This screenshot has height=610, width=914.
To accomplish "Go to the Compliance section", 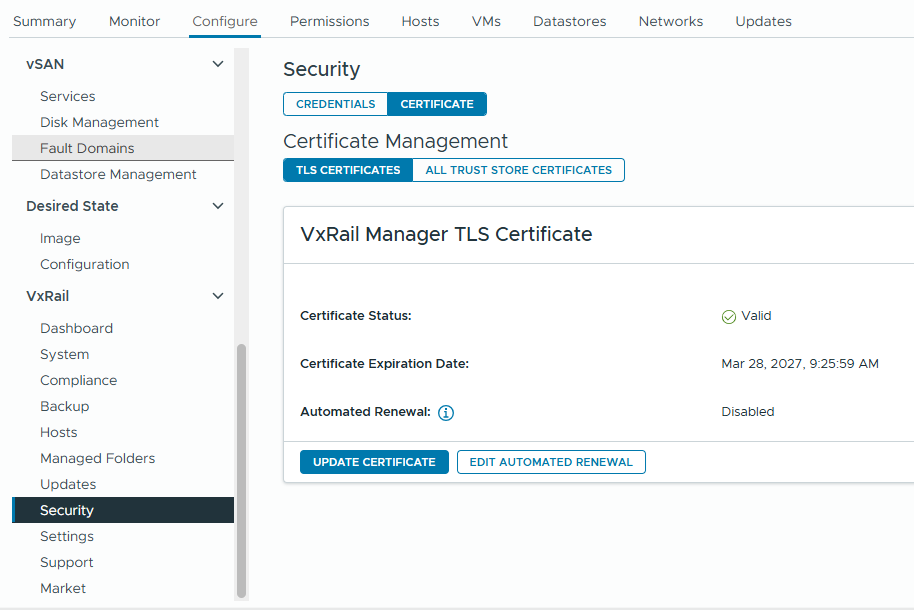I will point(78,380).
